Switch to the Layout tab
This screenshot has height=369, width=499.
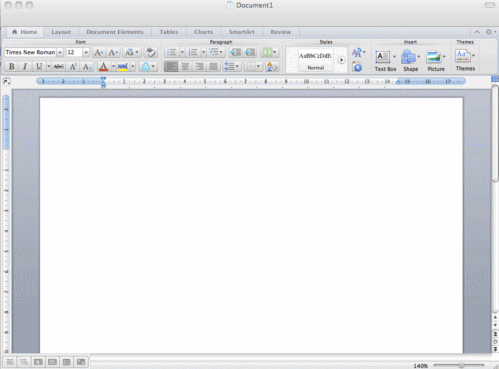coord(61,32)
